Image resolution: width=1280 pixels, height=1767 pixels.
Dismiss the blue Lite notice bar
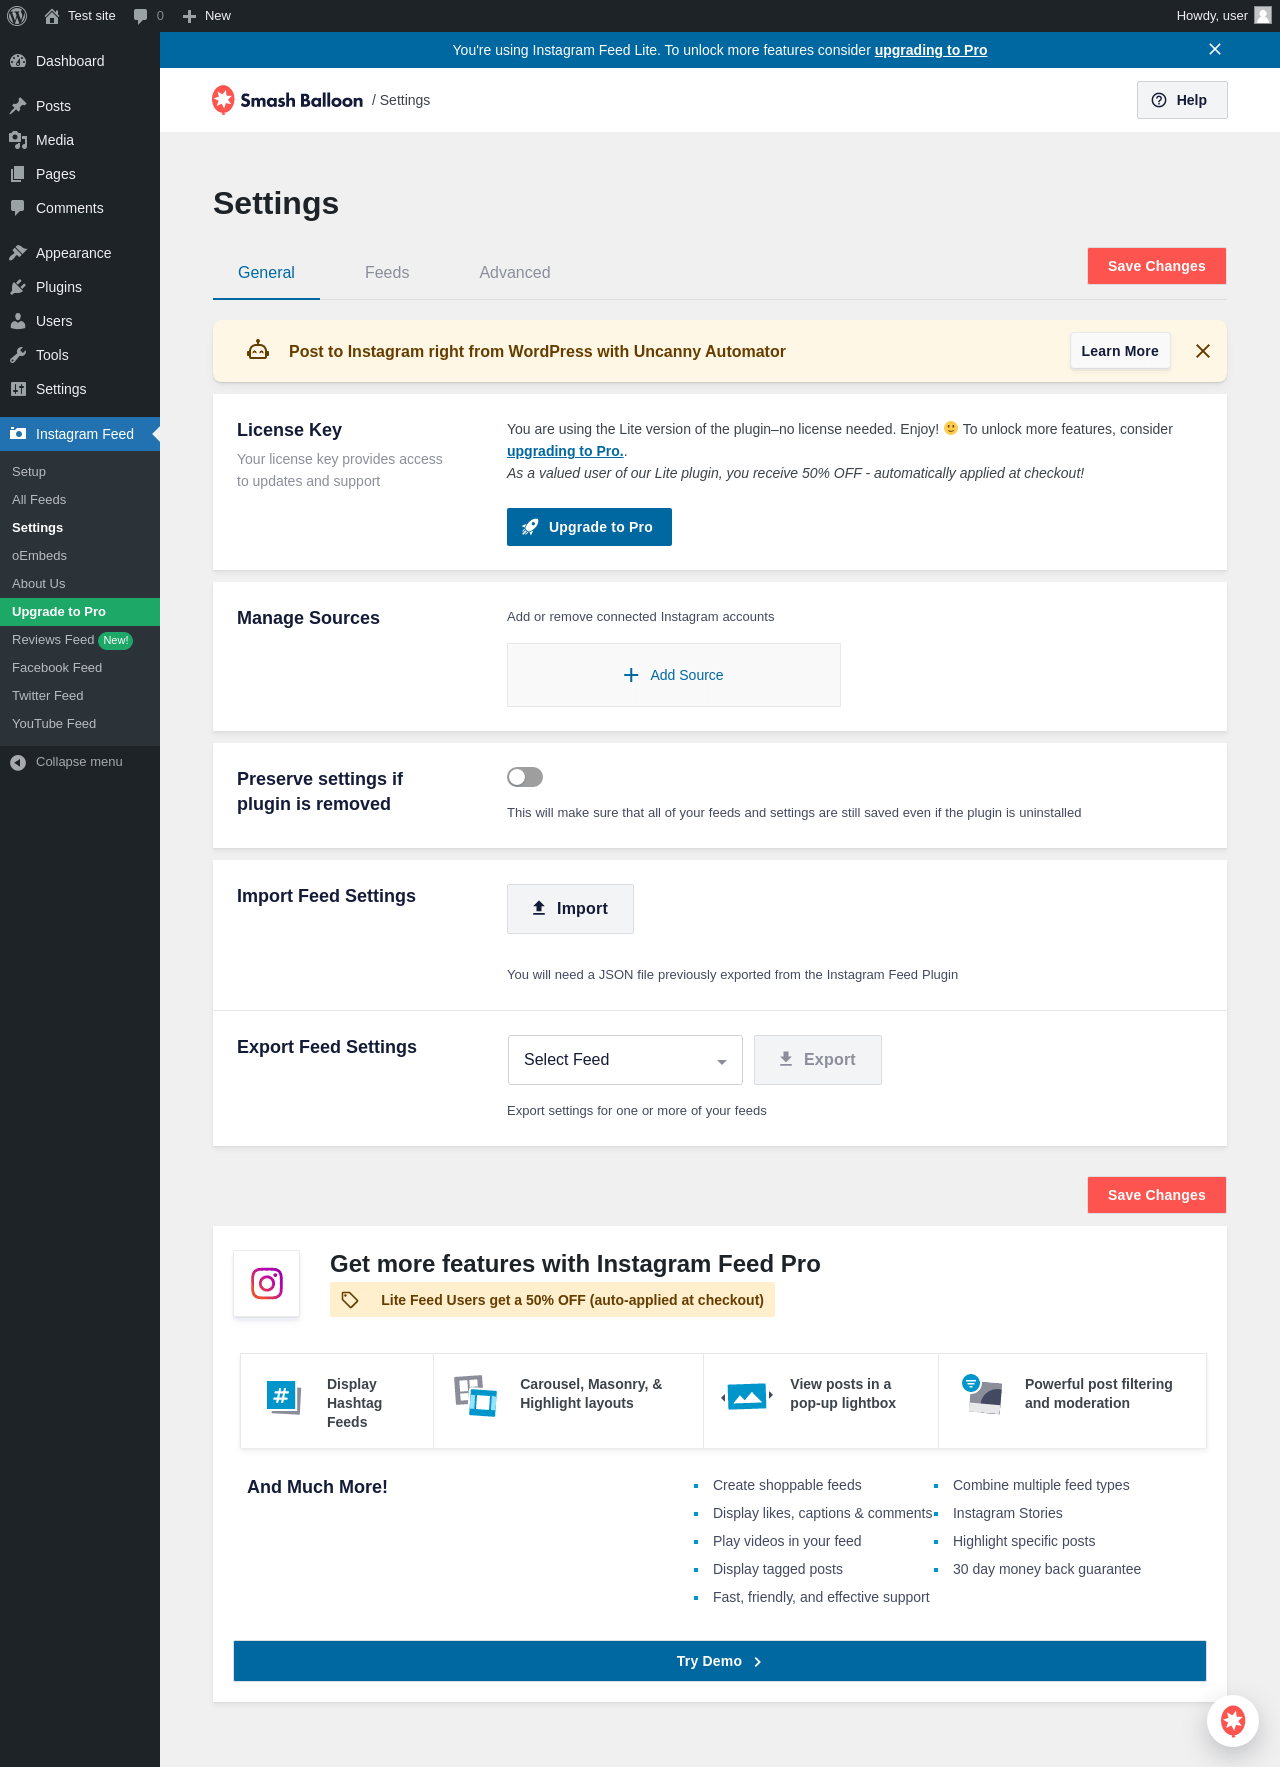[x=1215, y=49]
